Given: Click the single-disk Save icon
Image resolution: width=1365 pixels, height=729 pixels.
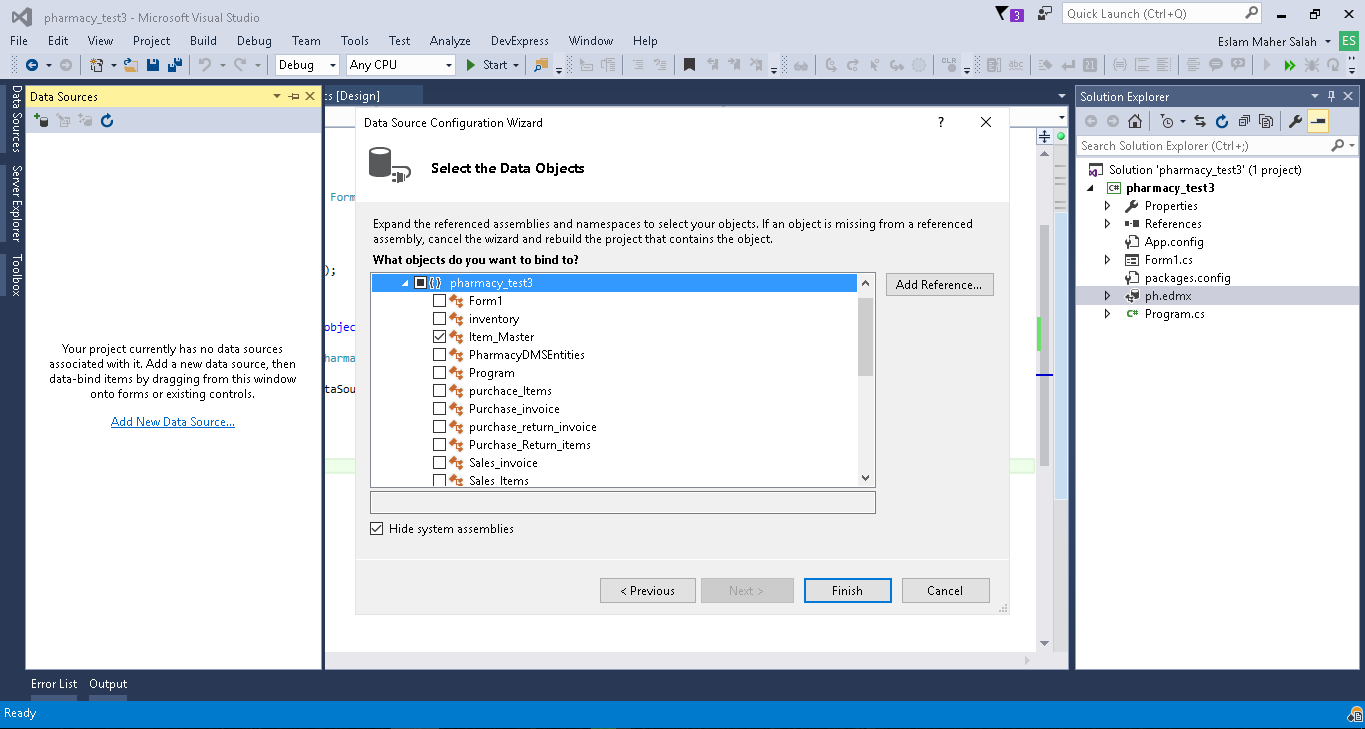Looking at the screenshot, I should pos(153,65).
